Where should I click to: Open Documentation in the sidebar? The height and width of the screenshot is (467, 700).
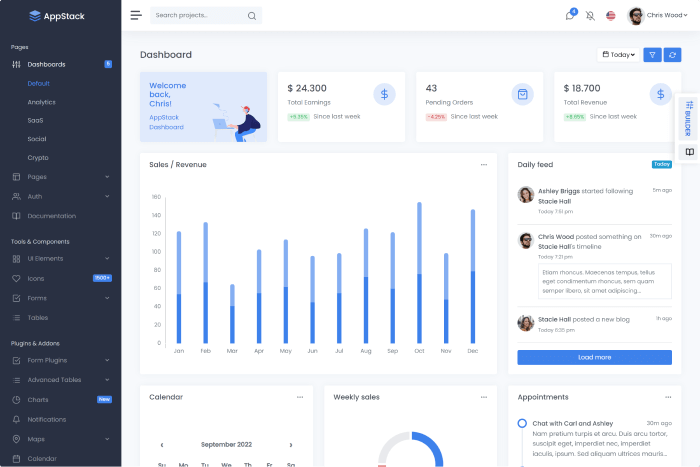[52, 216]
